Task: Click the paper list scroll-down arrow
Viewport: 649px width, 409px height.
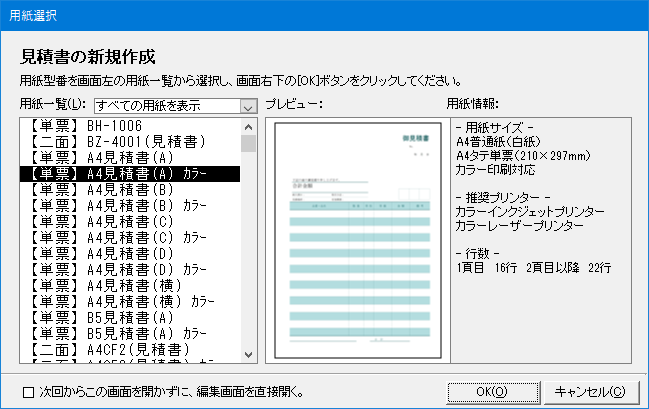Action: (x=248, y=355)
